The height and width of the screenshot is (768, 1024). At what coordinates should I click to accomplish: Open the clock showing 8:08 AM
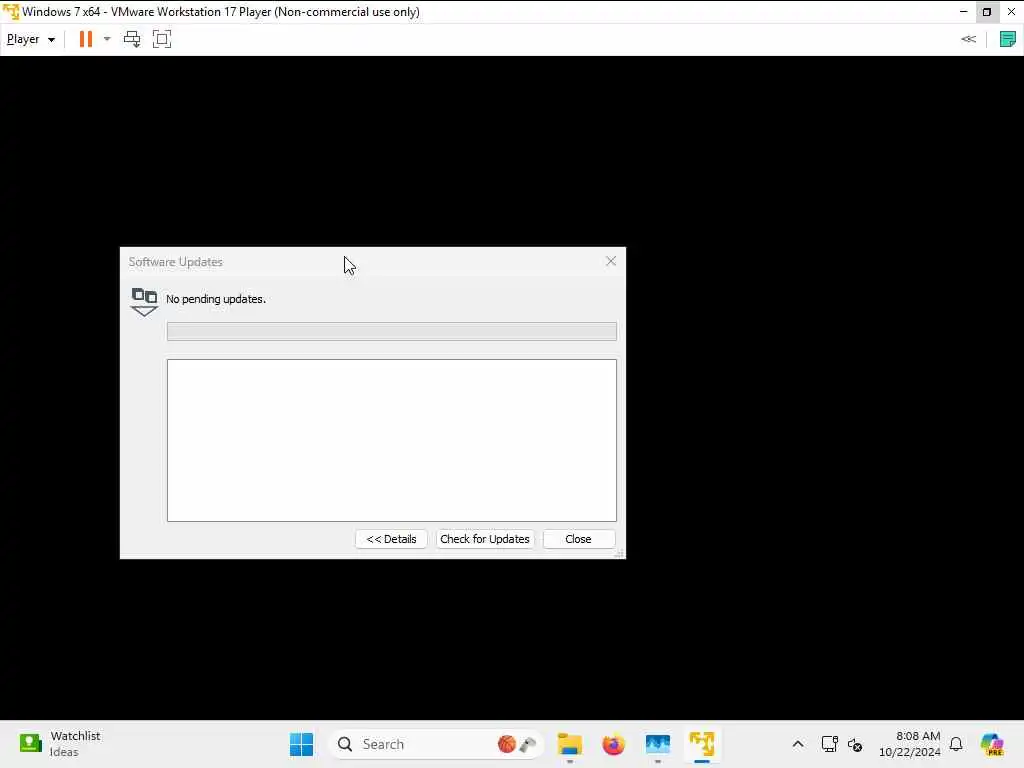910,744
